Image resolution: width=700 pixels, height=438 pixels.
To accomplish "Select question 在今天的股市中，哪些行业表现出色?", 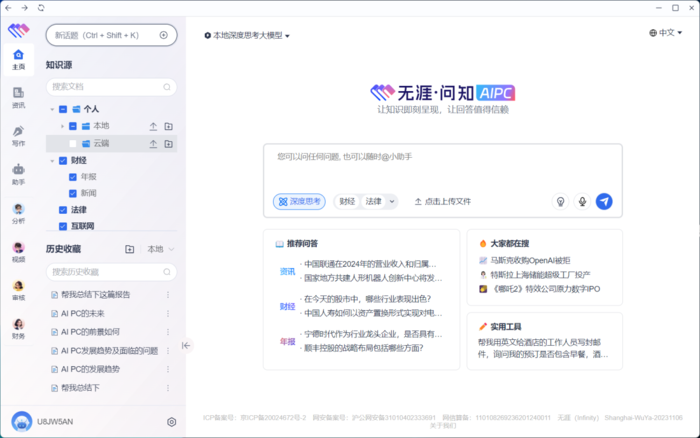I will pyautogui.click(x=367, y=299).
